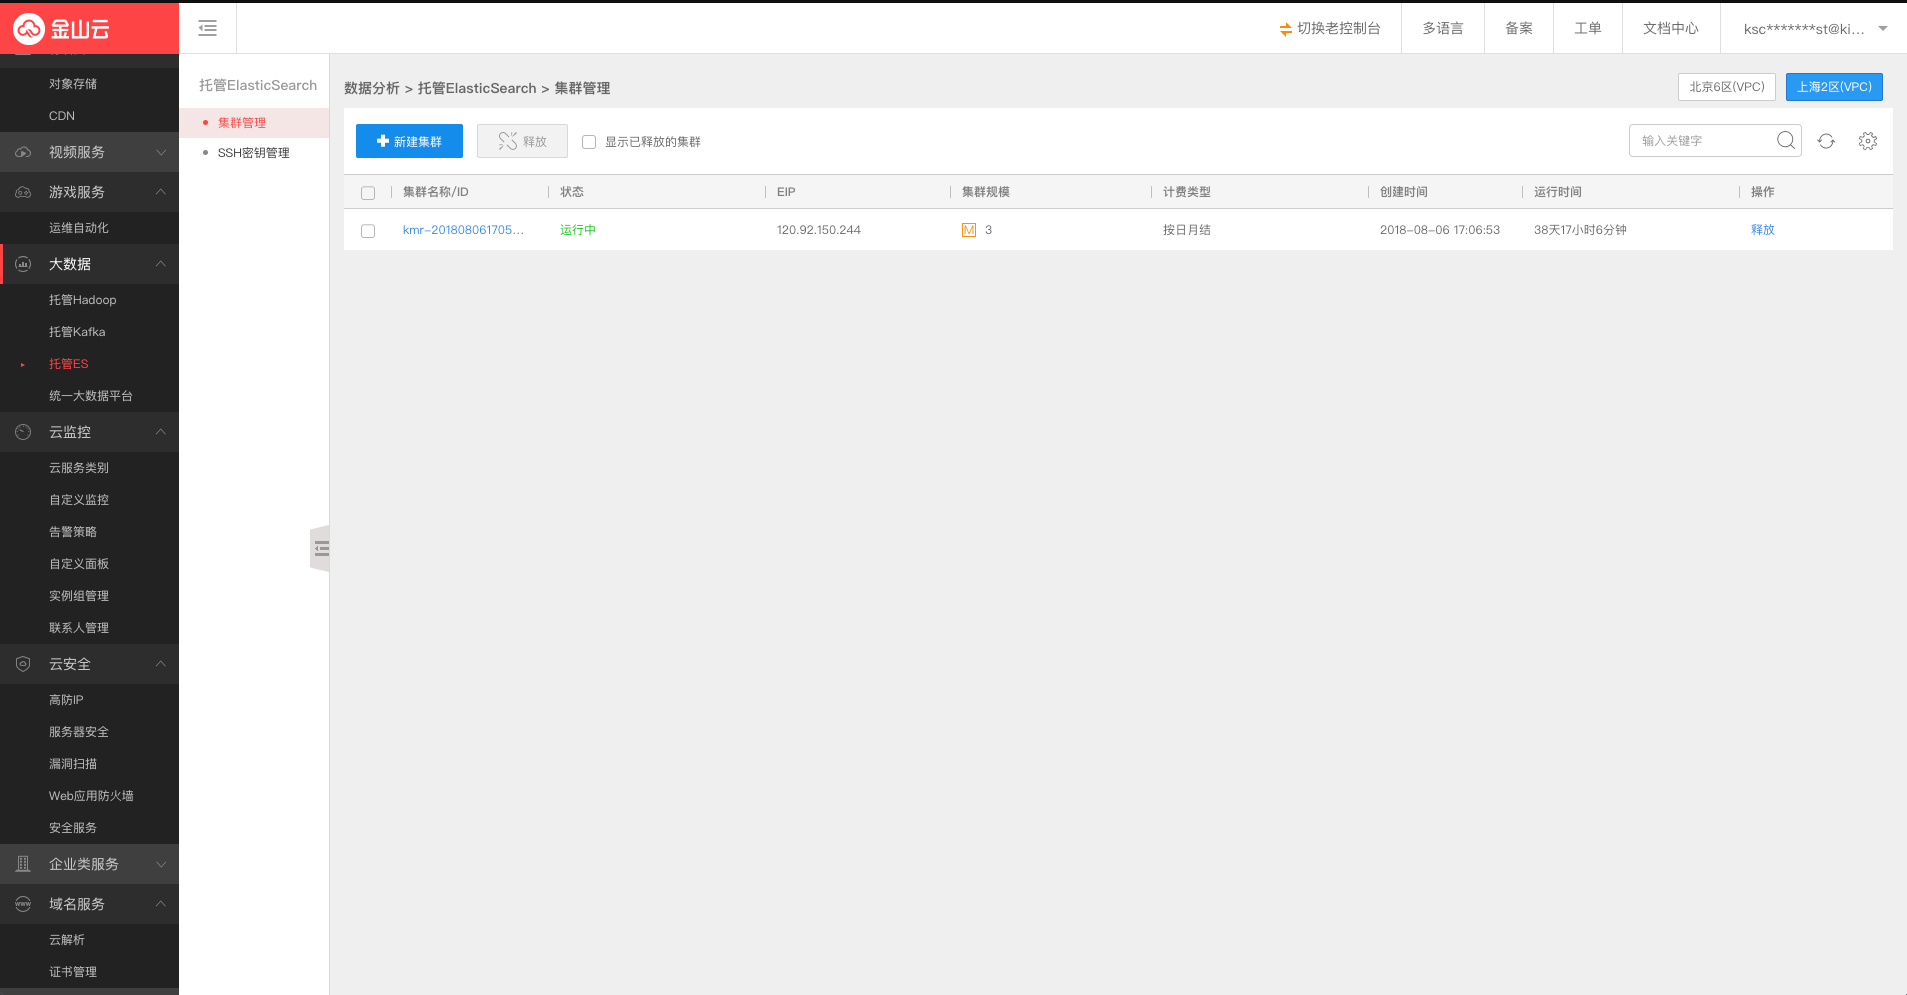Open 备案 in the top bar
Screen dimensions: 1907x995
(x=1519, y=28)
